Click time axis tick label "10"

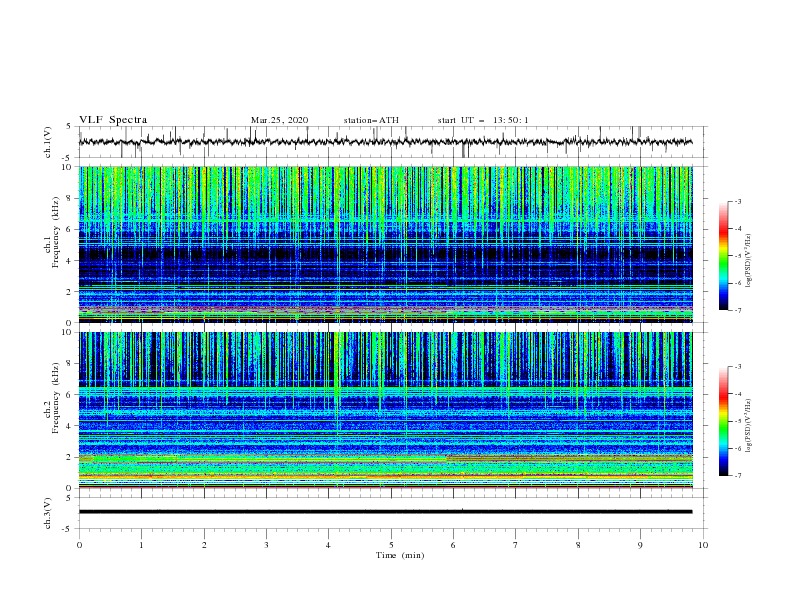[x=703, y=545]
